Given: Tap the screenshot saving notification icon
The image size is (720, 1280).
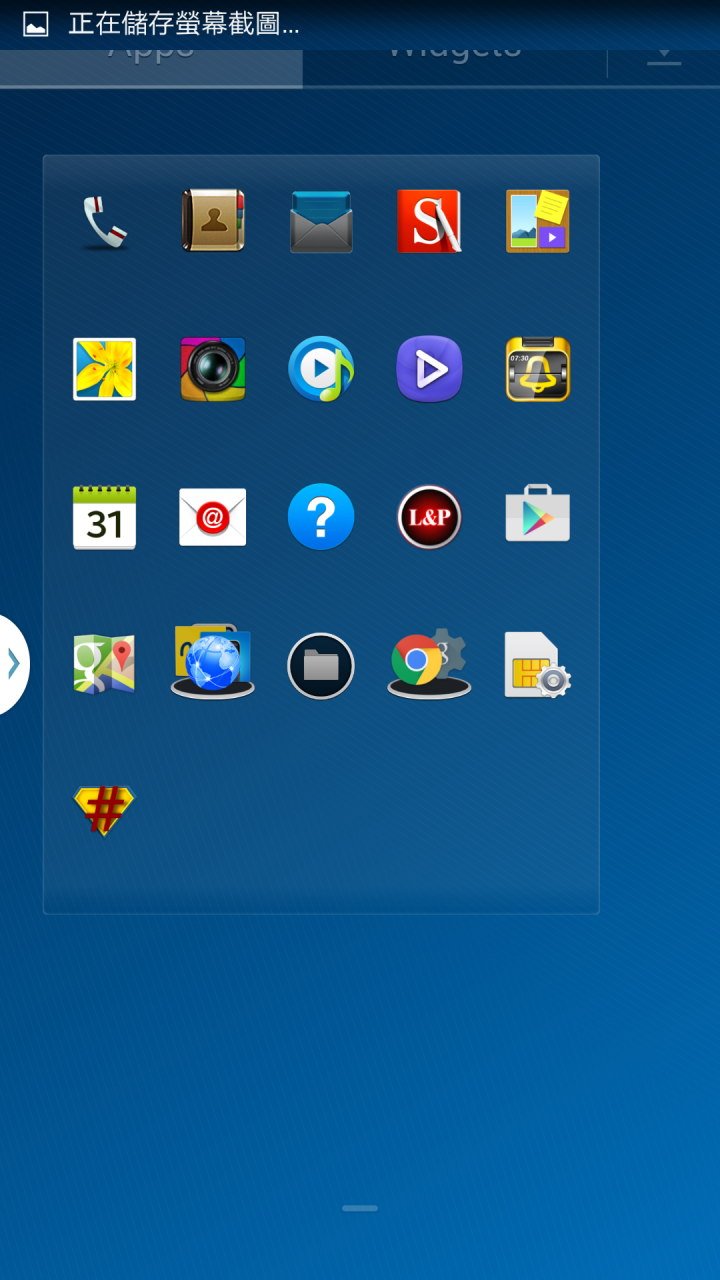Looking at the screenshot, I should 36,24.
